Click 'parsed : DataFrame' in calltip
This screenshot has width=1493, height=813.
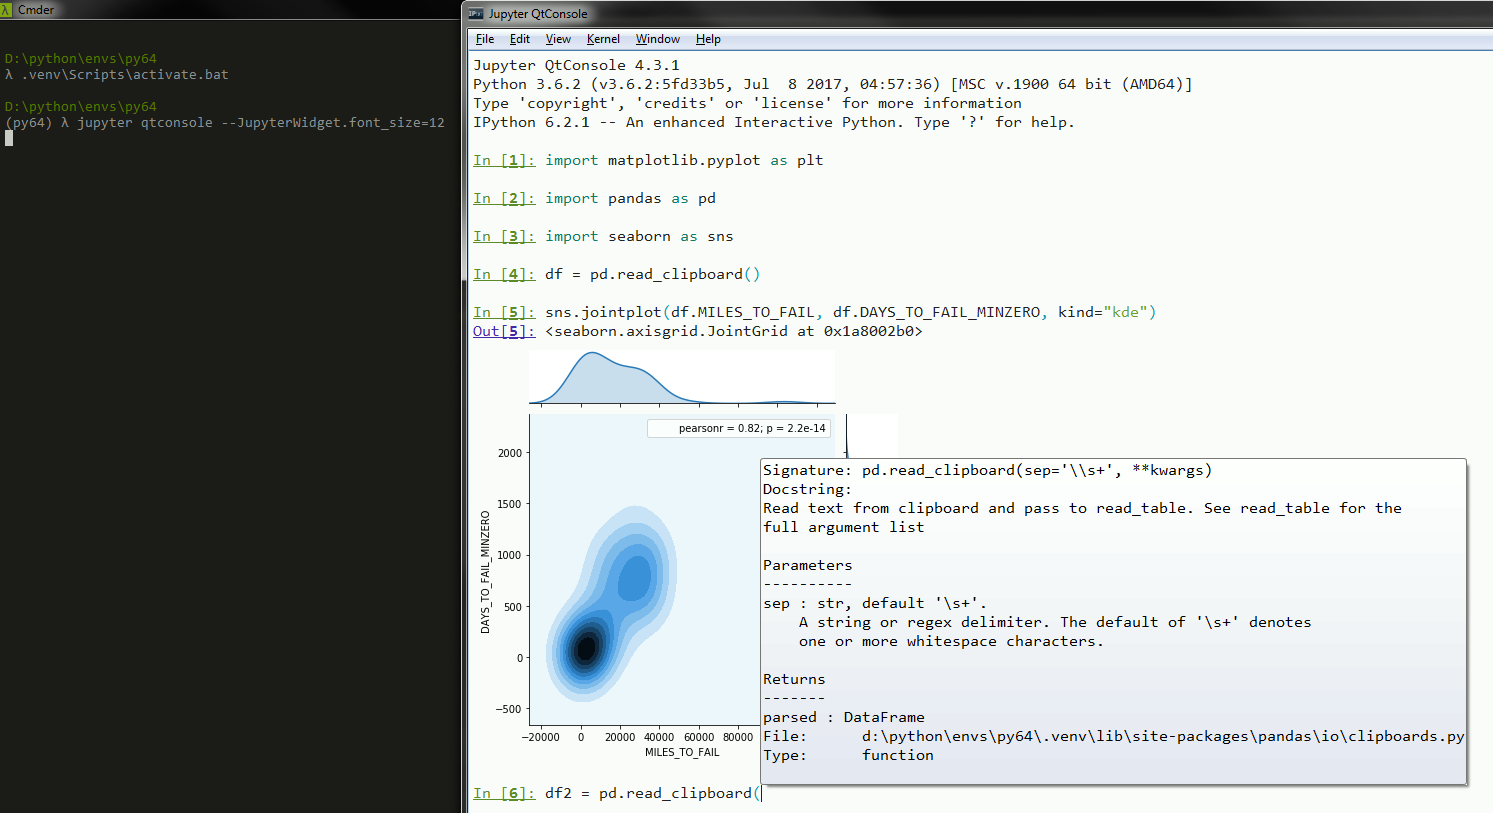click(843, 717)
